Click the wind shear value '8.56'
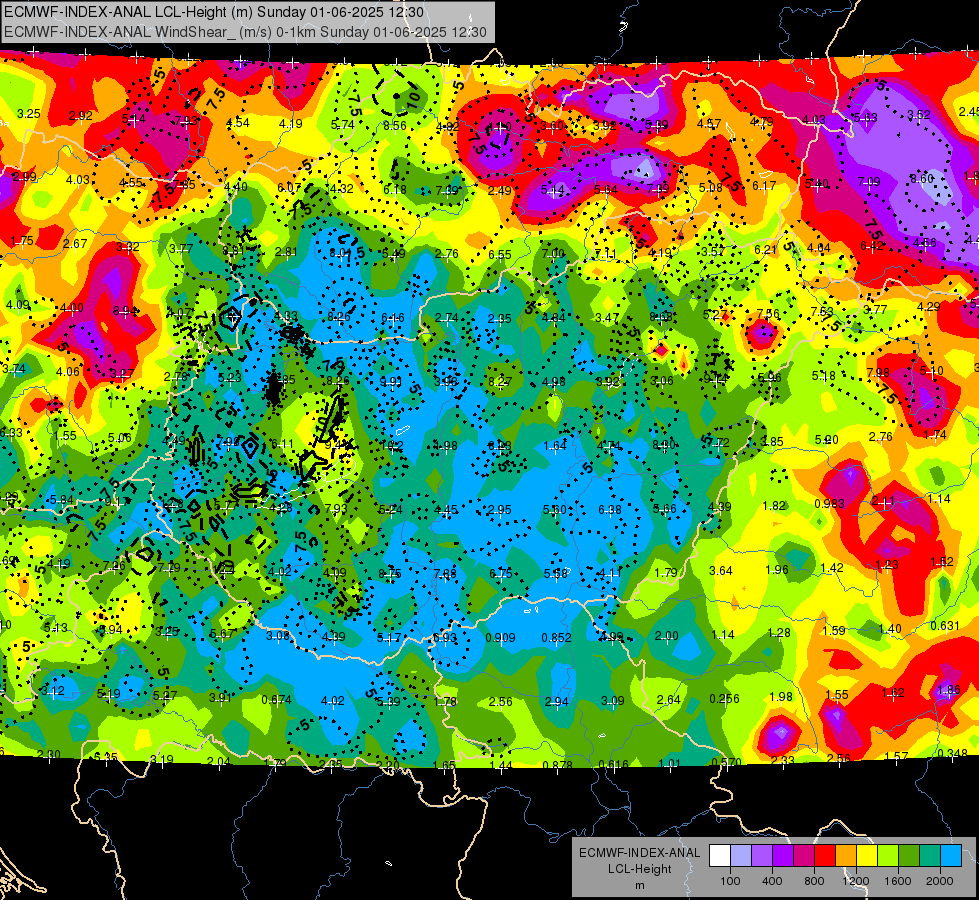979x900 pixels. coord(395,126)
